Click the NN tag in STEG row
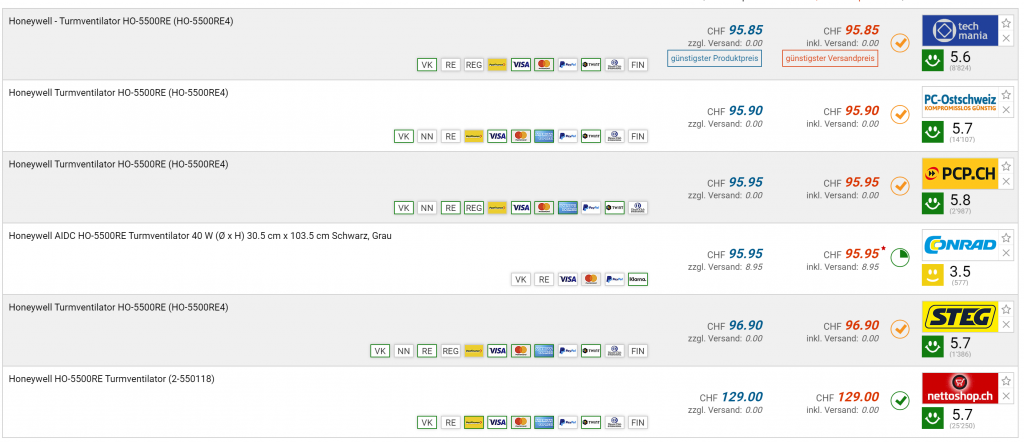This screenshot has width=1024, height=442. [x=403, y=351]
